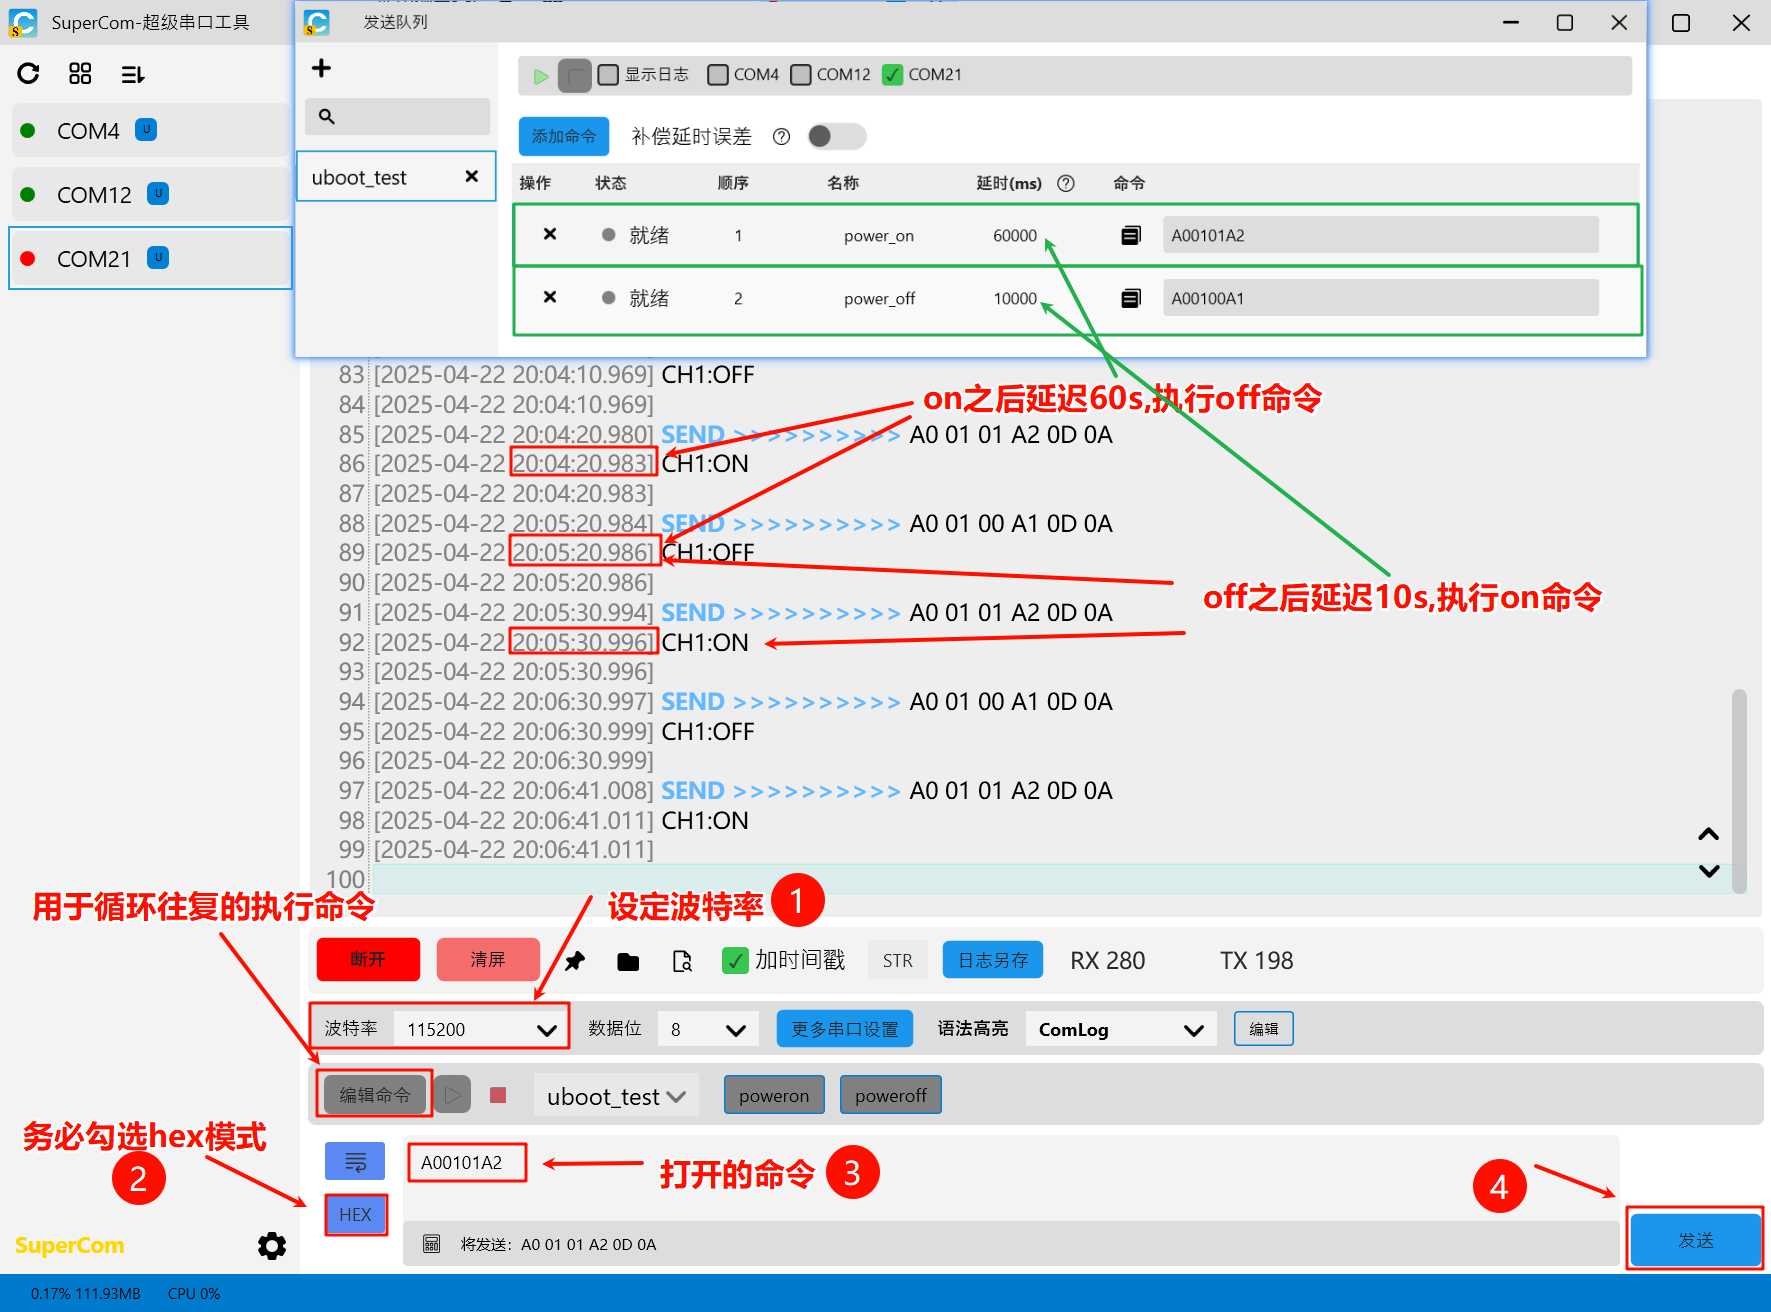Open the edit commands button
This screenshot has height=1312, width=1771.
click(x=375, y=1095)
